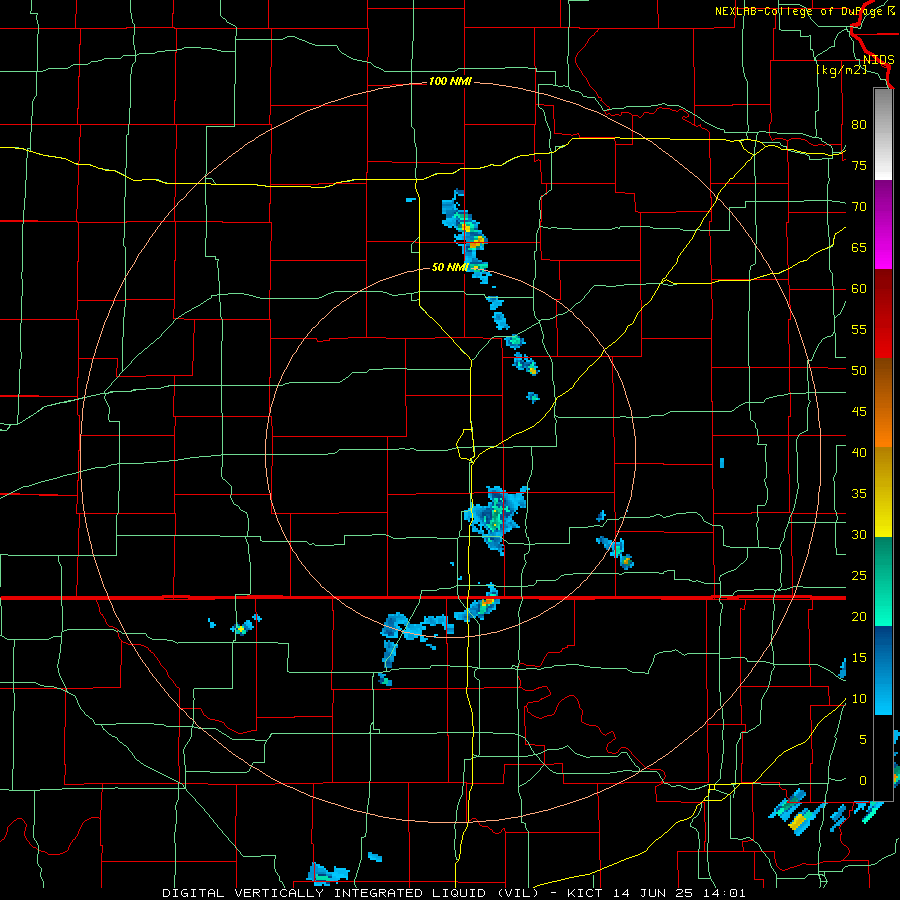This screenshot has height=900, width=900.
Task: Click the 45 value on the scale
Action: [x=859, y=412]
